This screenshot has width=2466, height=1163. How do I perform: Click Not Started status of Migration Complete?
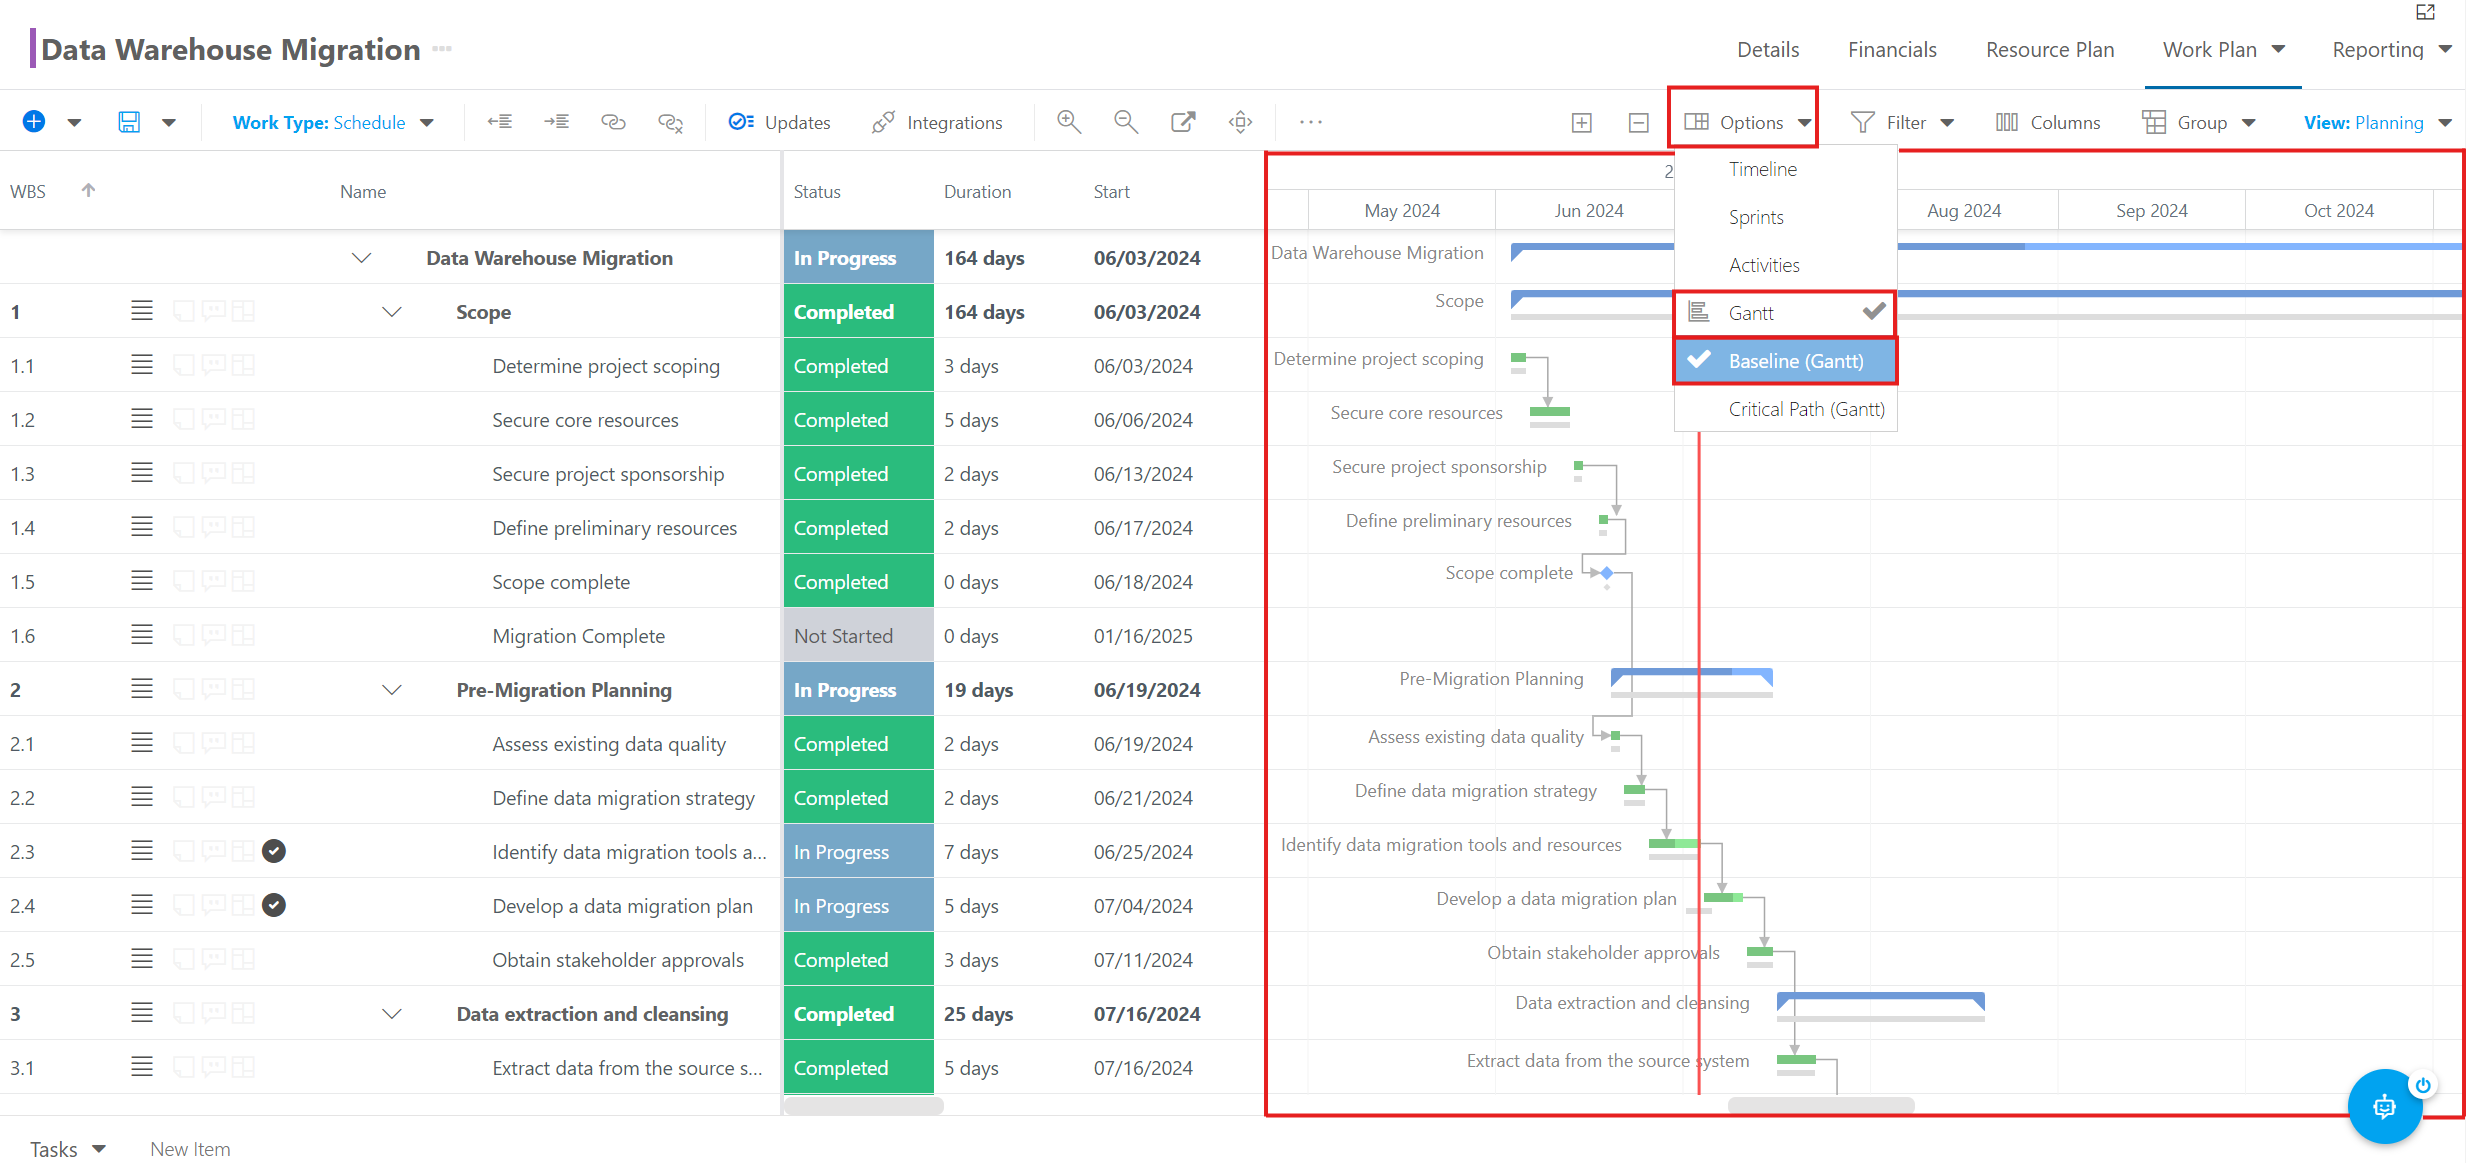(x=858, y=635)
